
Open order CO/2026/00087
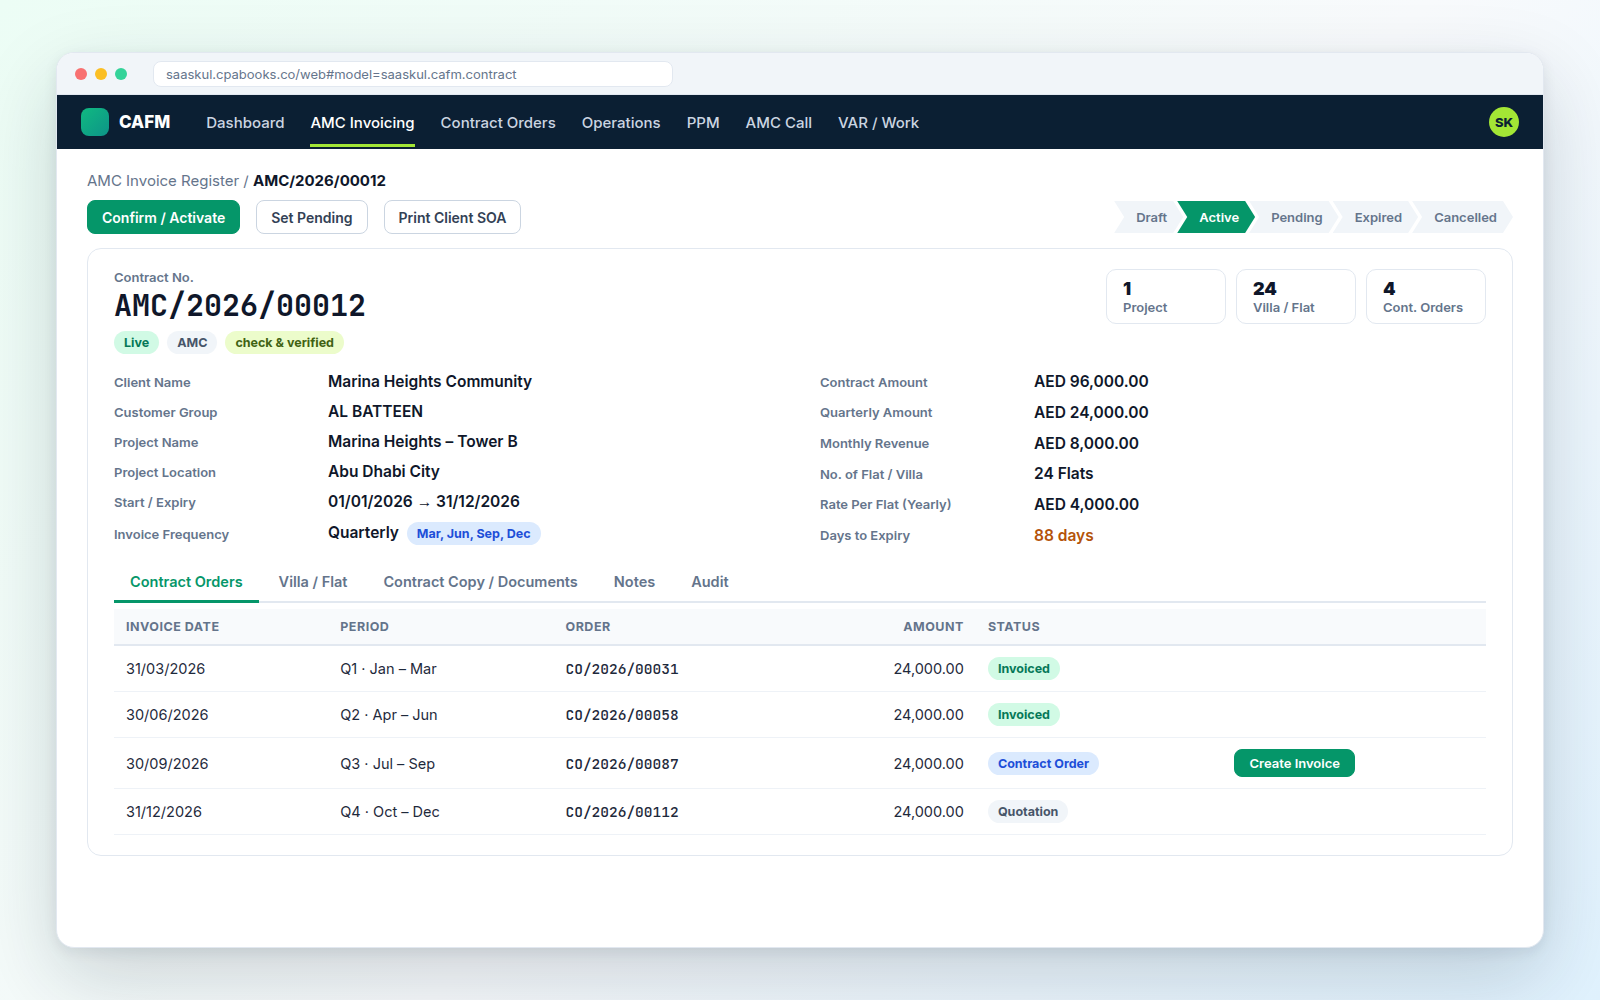[x=622, y=764]
